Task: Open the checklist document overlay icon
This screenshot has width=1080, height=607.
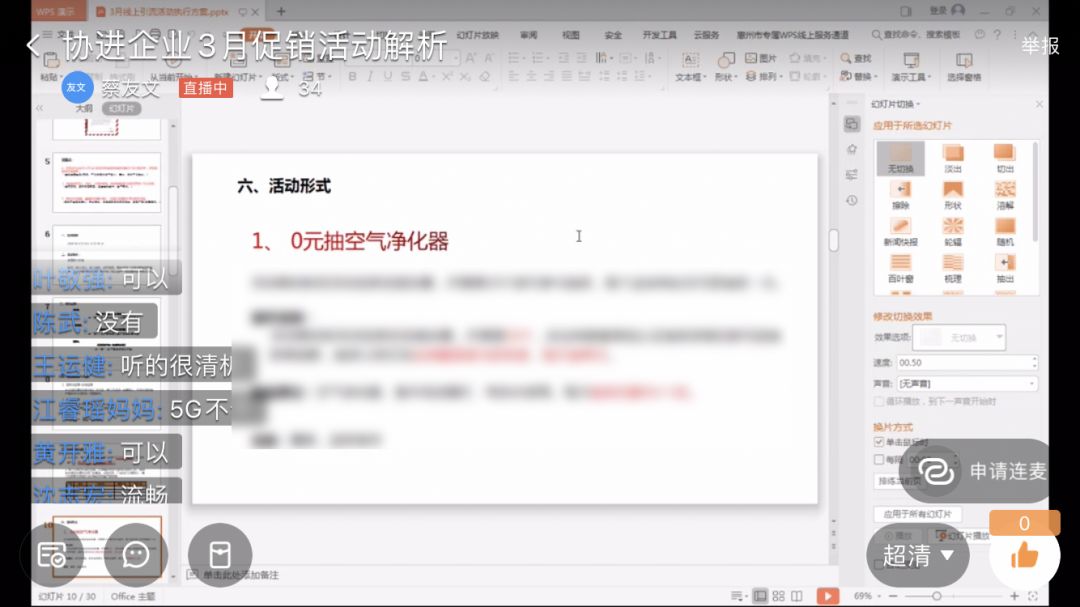Action: pos(52,555)
